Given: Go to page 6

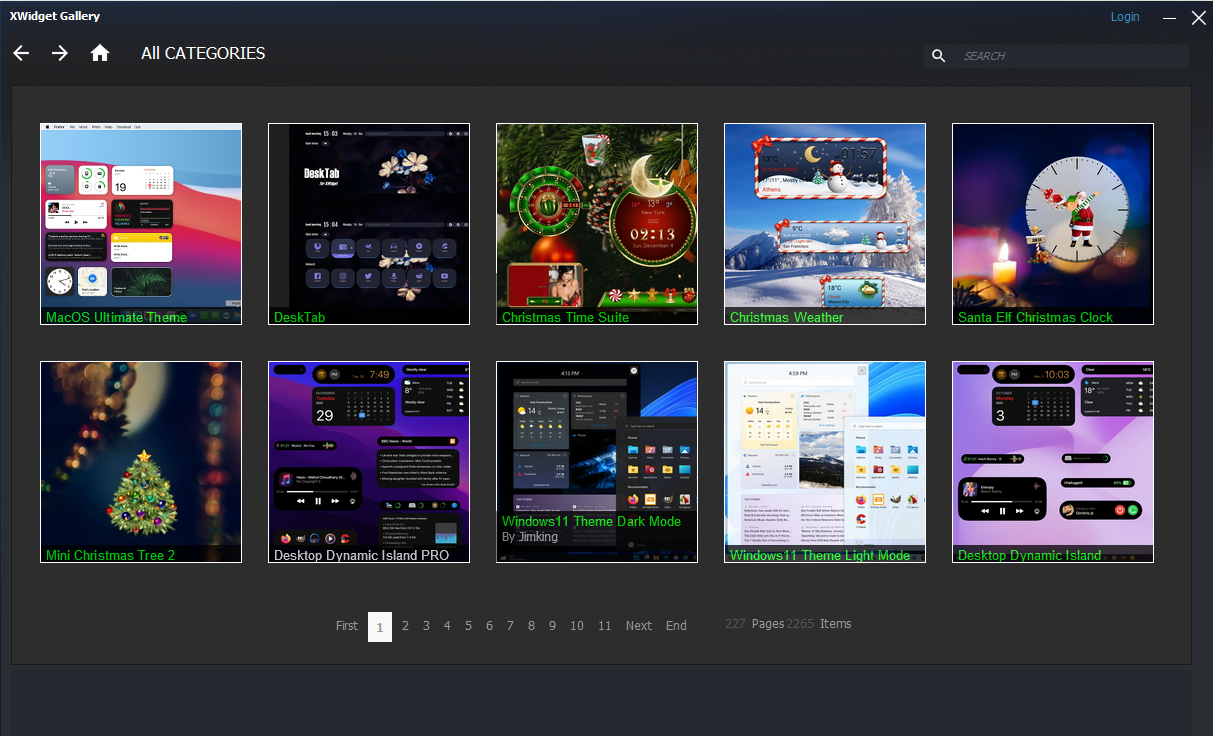Looking at the screenshot, I should click(489, 626).
